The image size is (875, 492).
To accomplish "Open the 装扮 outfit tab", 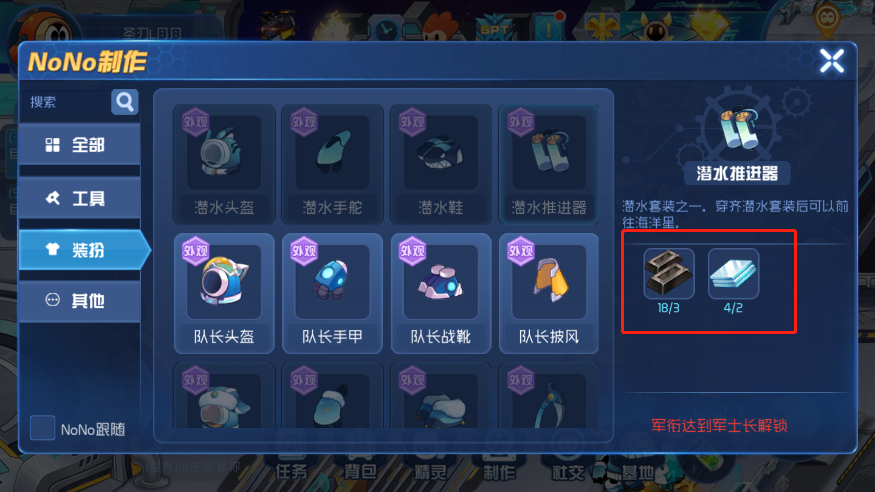I will 84,249.
